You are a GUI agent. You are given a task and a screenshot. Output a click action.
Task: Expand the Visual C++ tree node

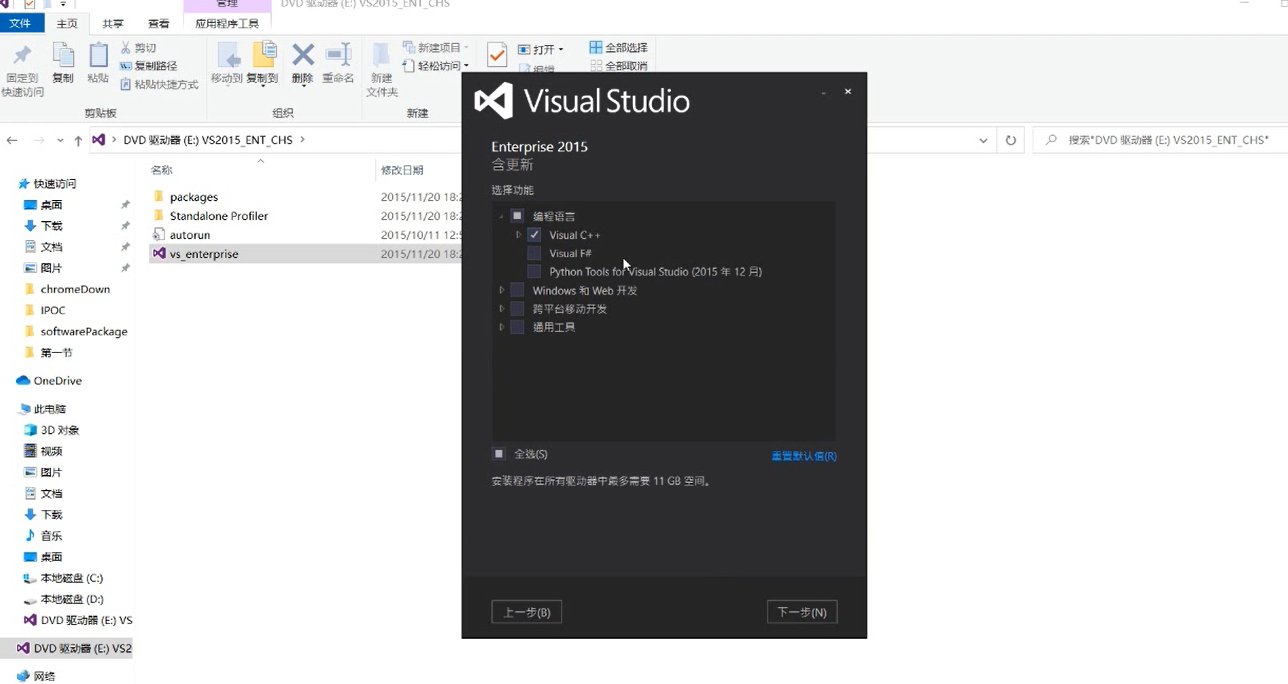tap(518, 235)
